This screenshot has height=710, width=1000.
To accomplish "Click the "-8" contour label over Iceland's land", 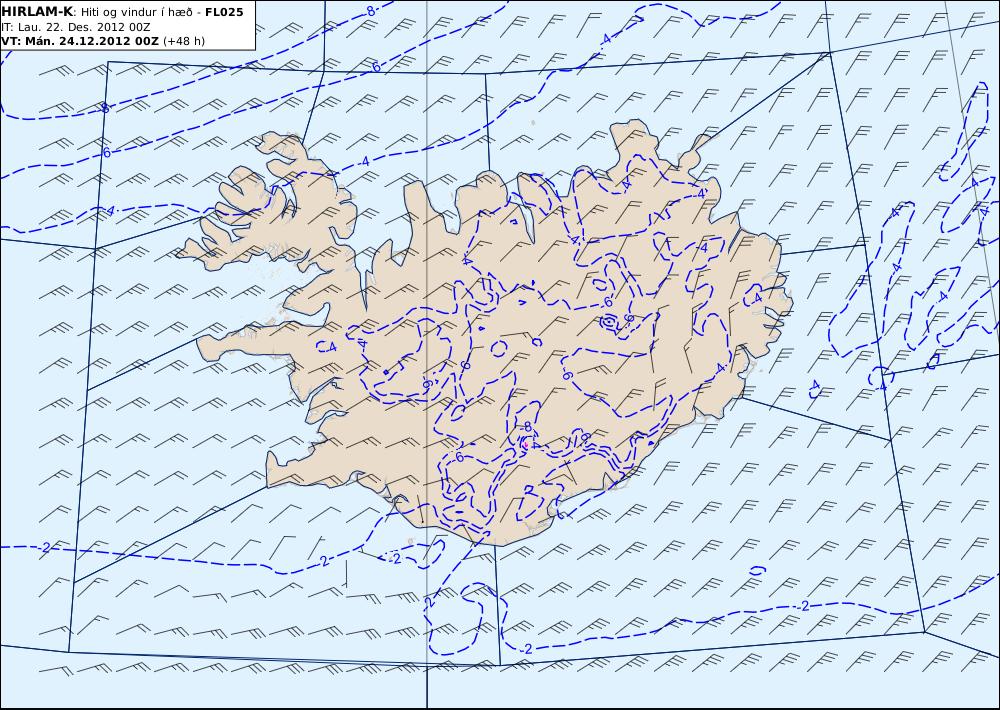I will pos(526,426).
